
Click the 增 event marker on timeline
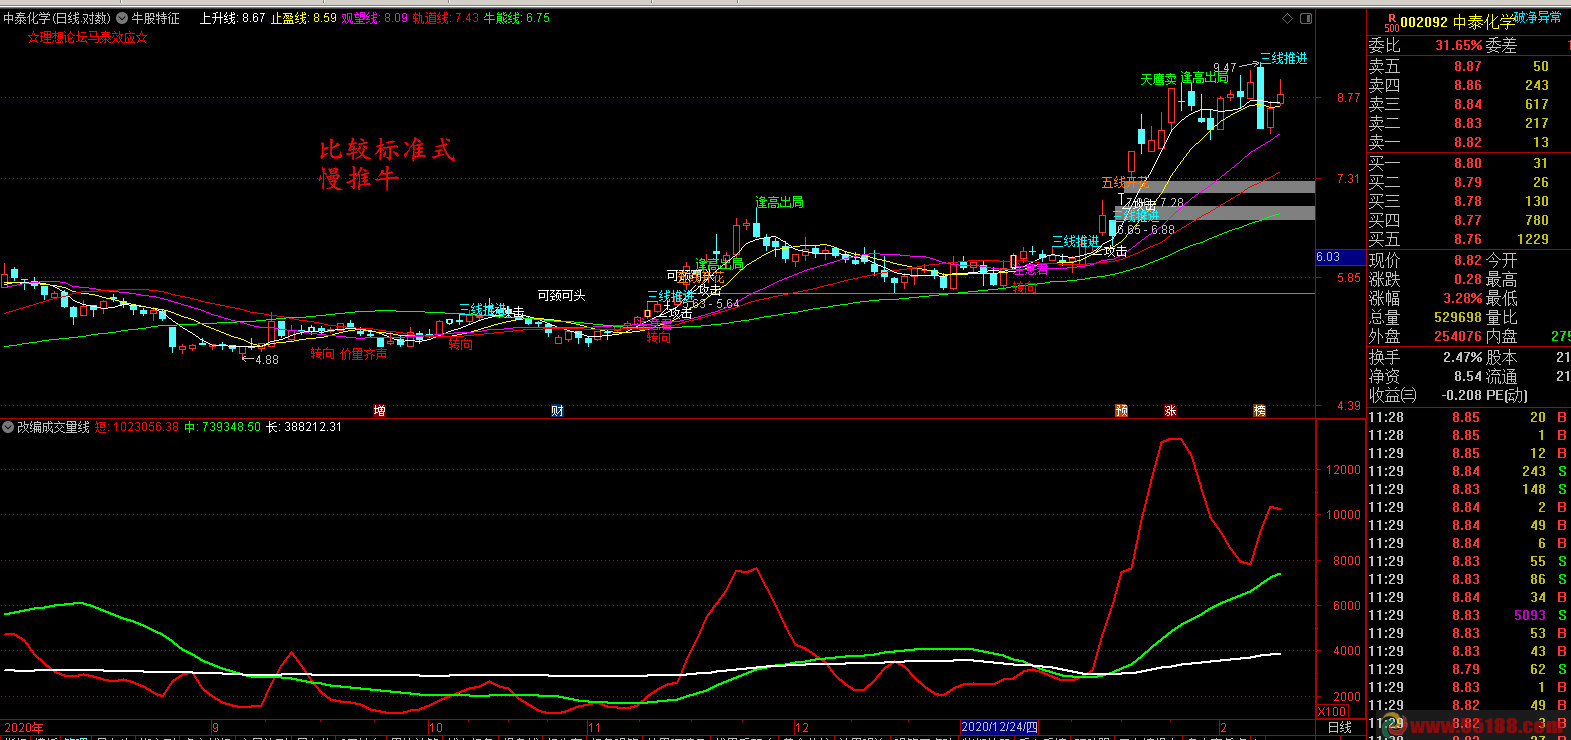(x=379, y=411)
